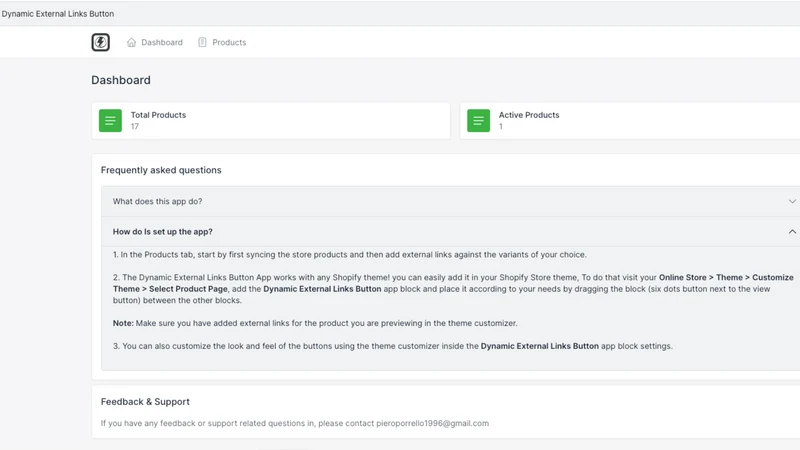Click the lightning bolt app logo
800x450 pixels.
[x=101, y=42]
